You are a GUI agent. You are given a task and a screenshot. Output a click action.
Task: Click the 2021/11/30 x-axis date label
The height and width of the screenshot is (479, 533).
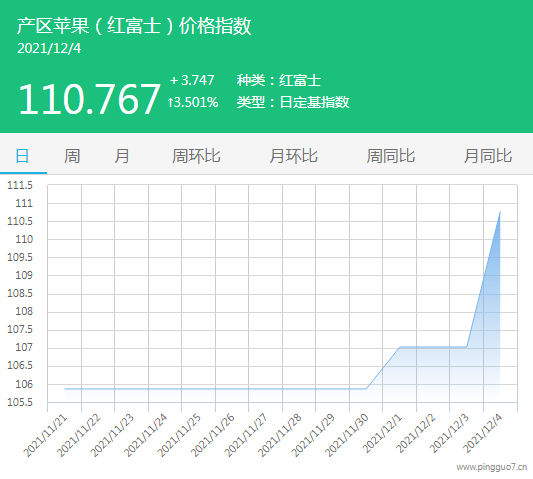coord(347,435)
